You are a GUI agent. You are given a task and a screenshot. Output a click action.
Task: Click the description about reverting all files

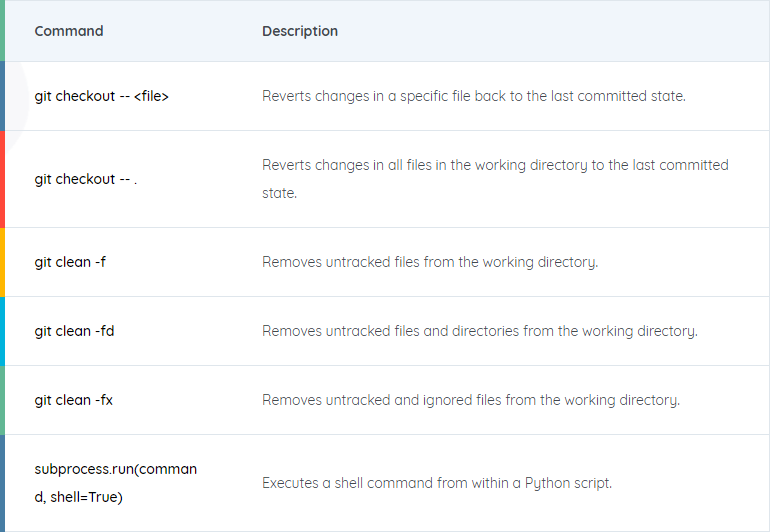click(x=495, y=179)
